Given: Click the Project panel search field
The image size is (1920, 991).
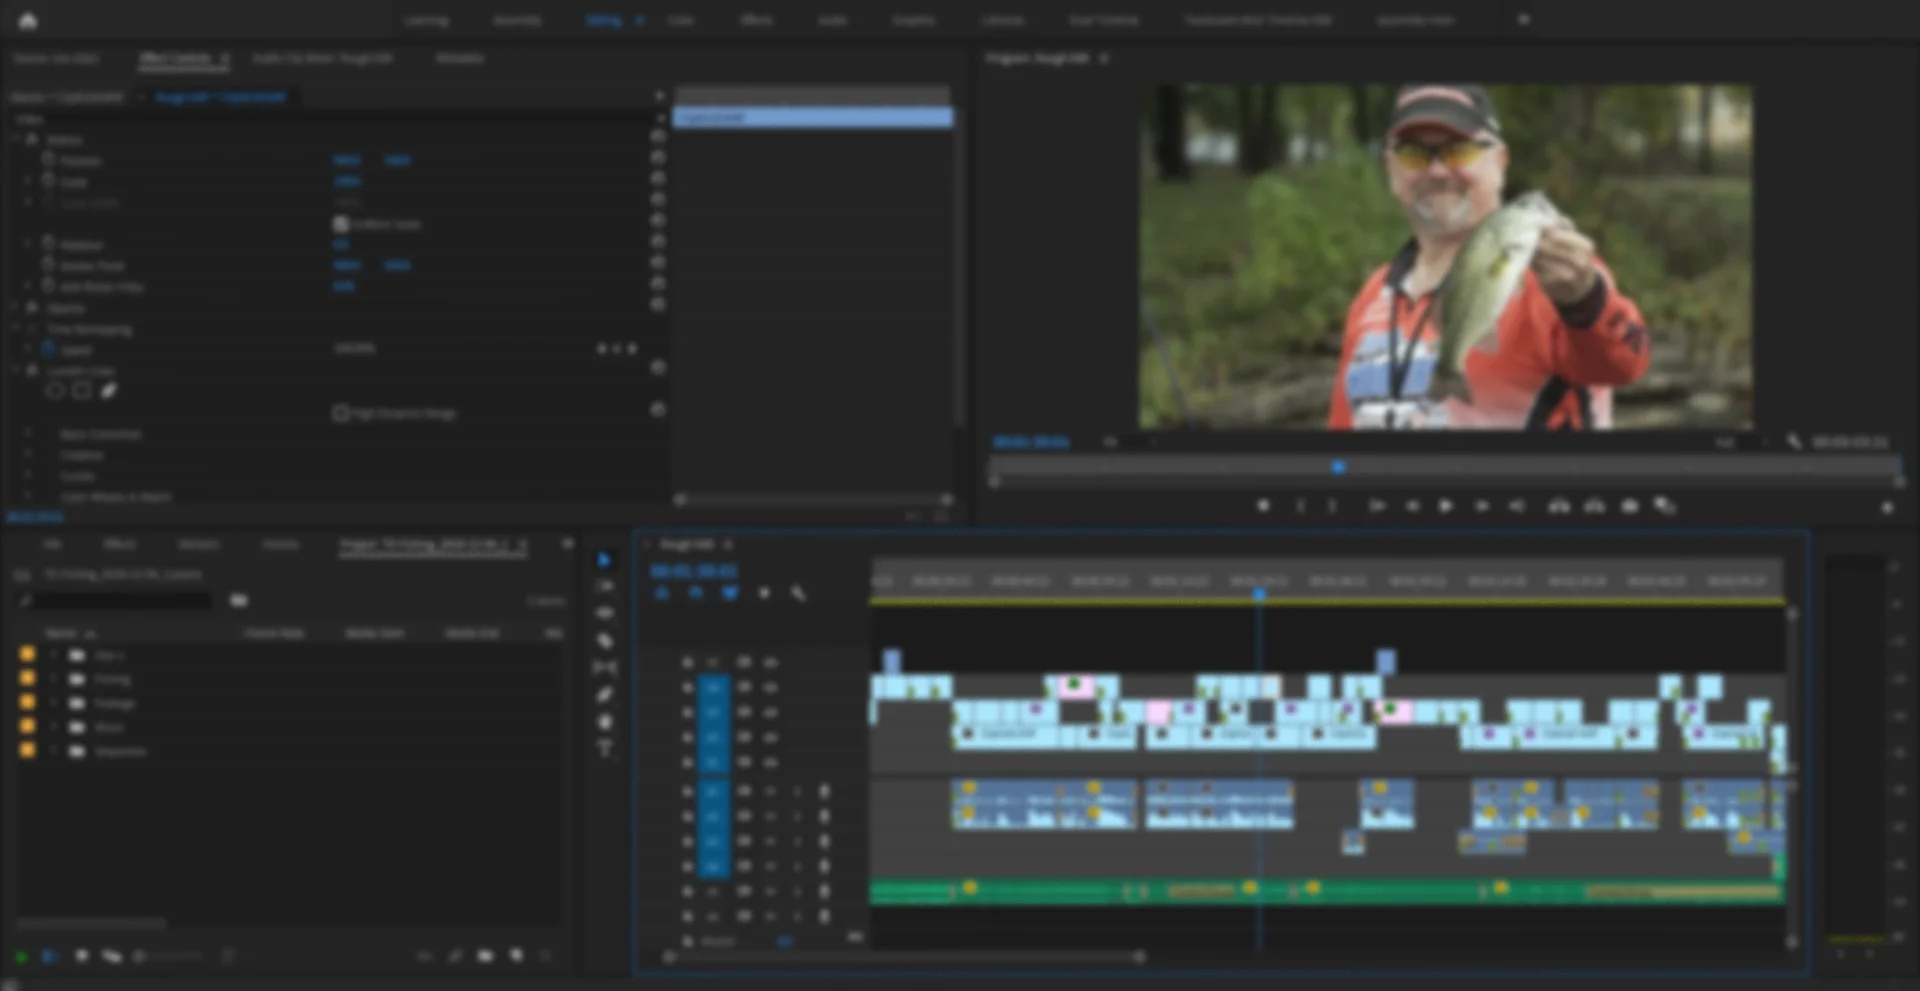Looking at the screenshot, I should coord(123,601).
